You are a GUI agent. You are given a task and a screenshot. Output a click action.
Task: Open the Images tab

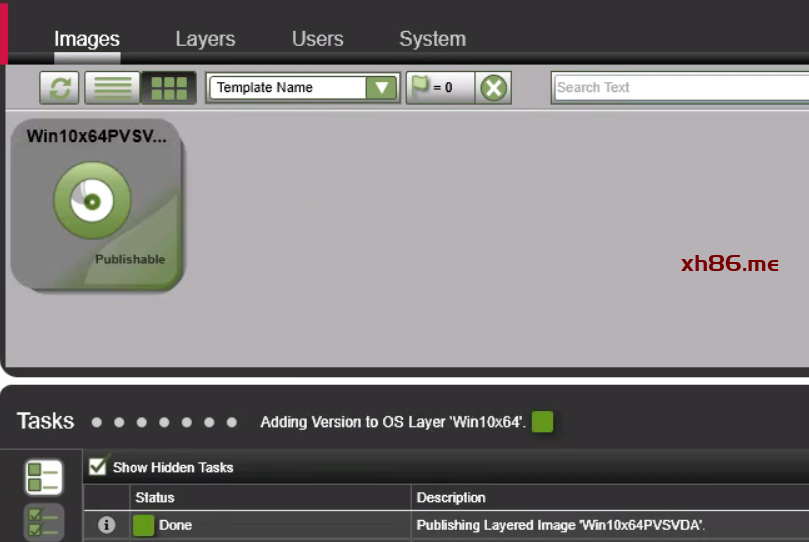click(x=87, y=39)
